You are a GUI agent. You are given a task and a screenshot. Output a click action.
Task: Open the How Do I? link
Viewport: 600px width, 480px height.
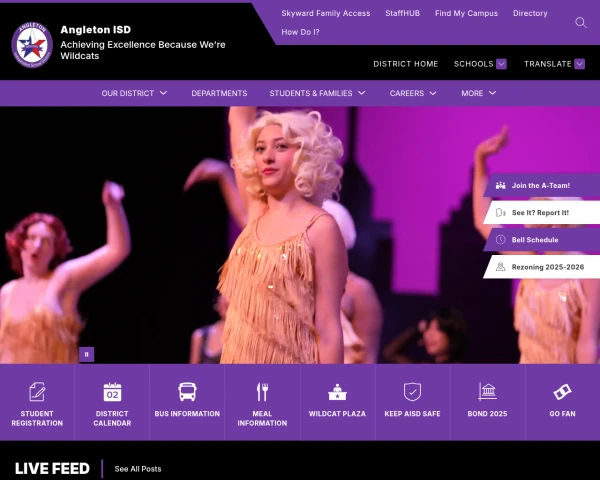300,32
